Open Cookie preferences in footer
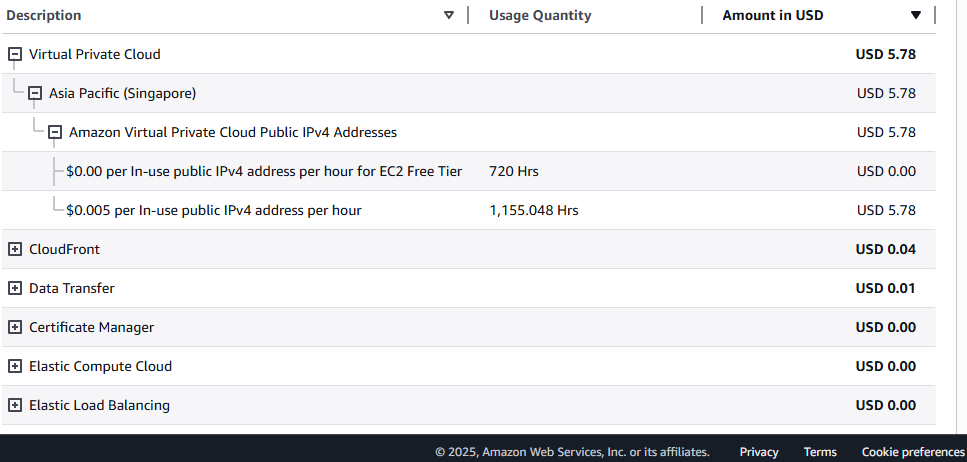Image resolution: width=967 pixels, height=462 pixels. 913,452
